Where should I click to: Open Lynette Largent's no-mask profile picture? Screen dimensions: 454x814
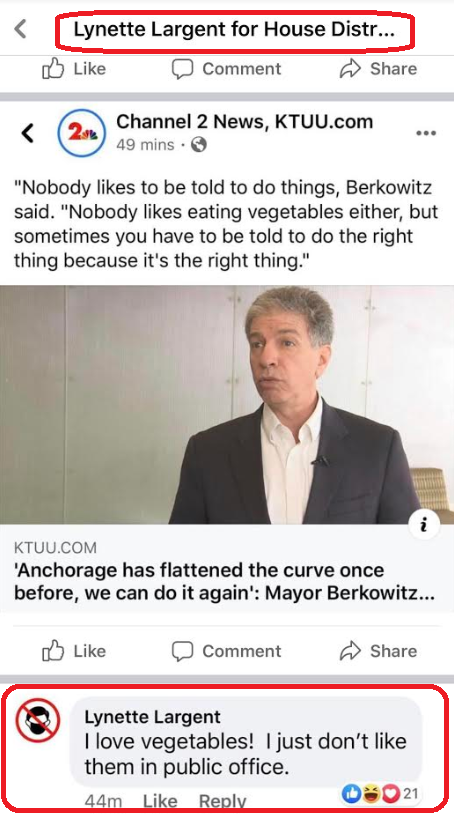tap(37, 720)
